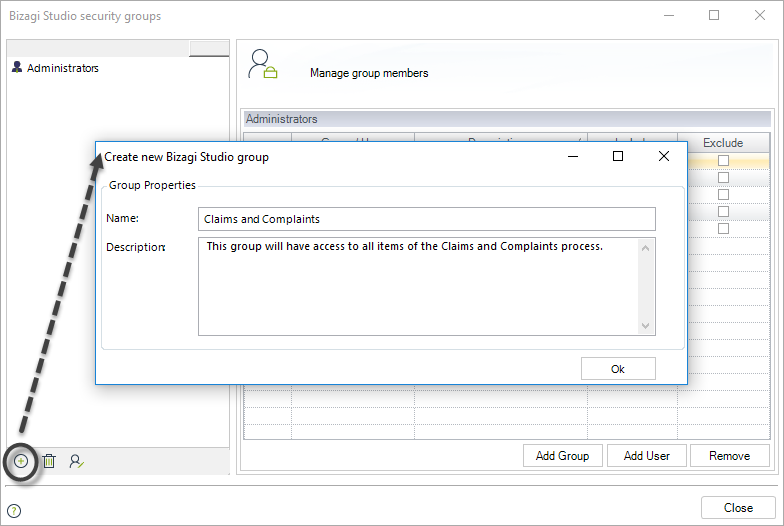Screen dimensions: 784x526
Task: Confirm the new group with Ok
Action: 618,369
